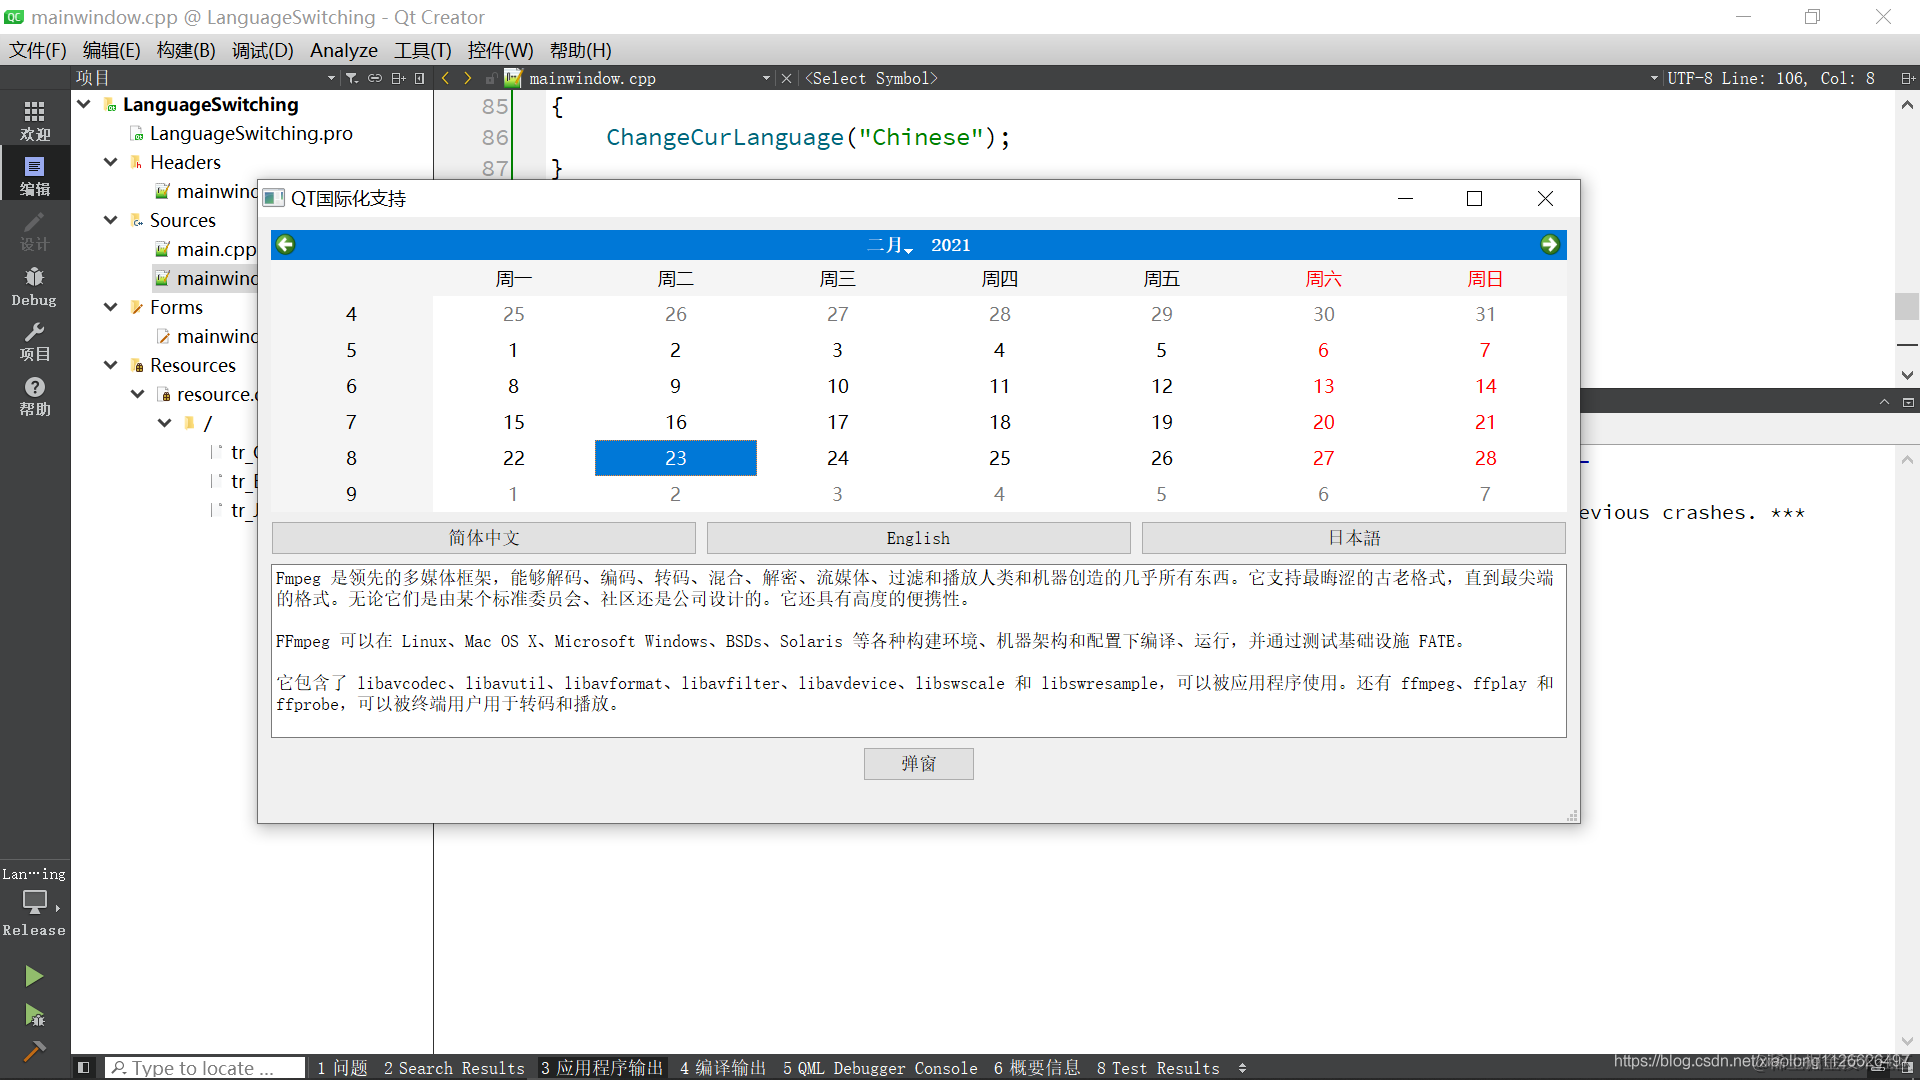Open the Select Symbol dropdown
The height and width of the screenshot is (1080, 1920).
pos(1231,78)
